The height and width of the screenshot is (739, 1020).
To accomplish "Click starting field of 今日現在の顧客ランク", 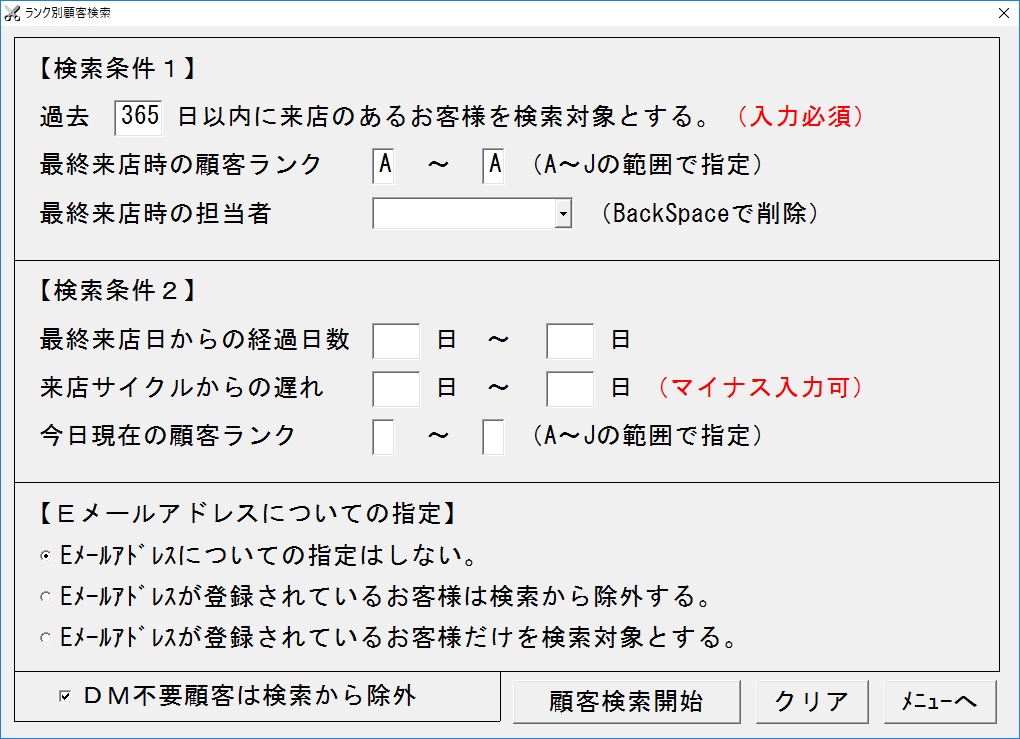I will click(383, 437).
